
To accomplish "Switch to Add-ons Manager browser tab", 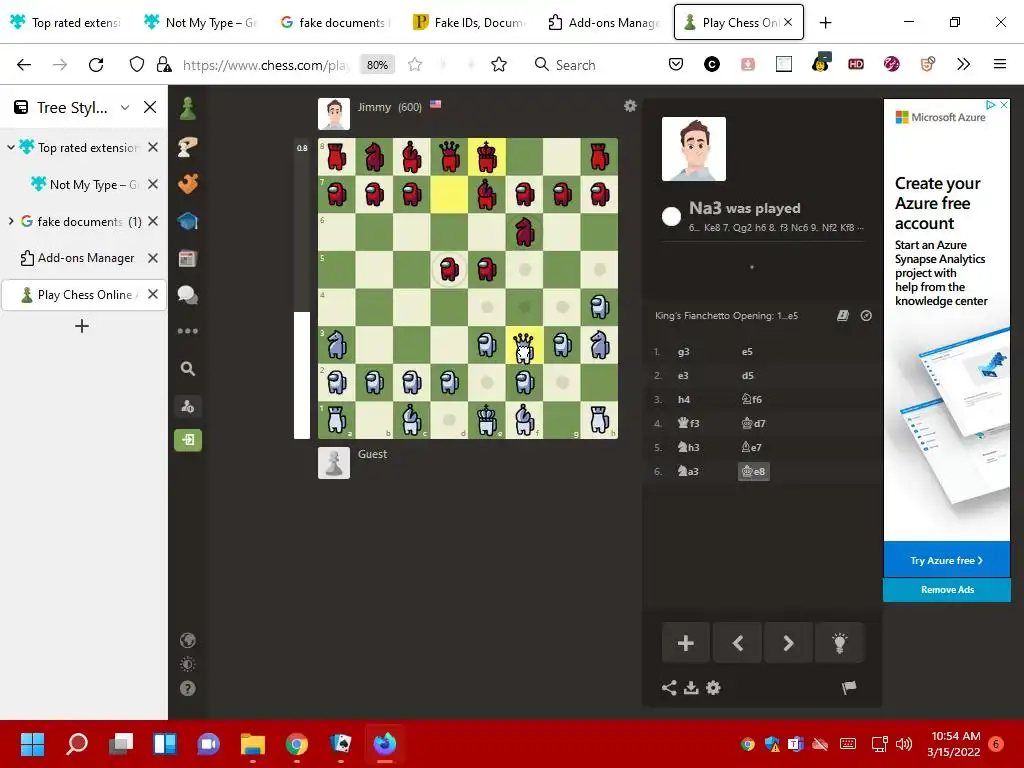I will (604, 23).
